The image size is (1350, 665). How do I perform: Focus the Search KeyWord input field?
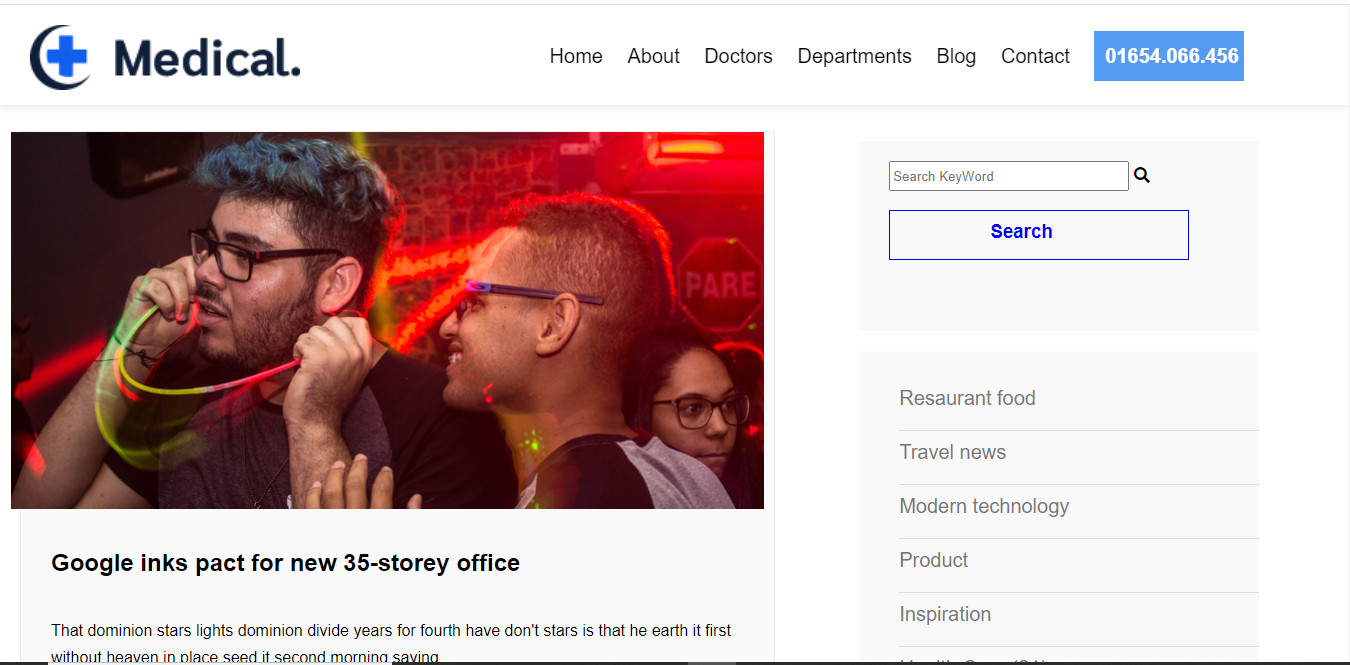[x=1008, y=176]
